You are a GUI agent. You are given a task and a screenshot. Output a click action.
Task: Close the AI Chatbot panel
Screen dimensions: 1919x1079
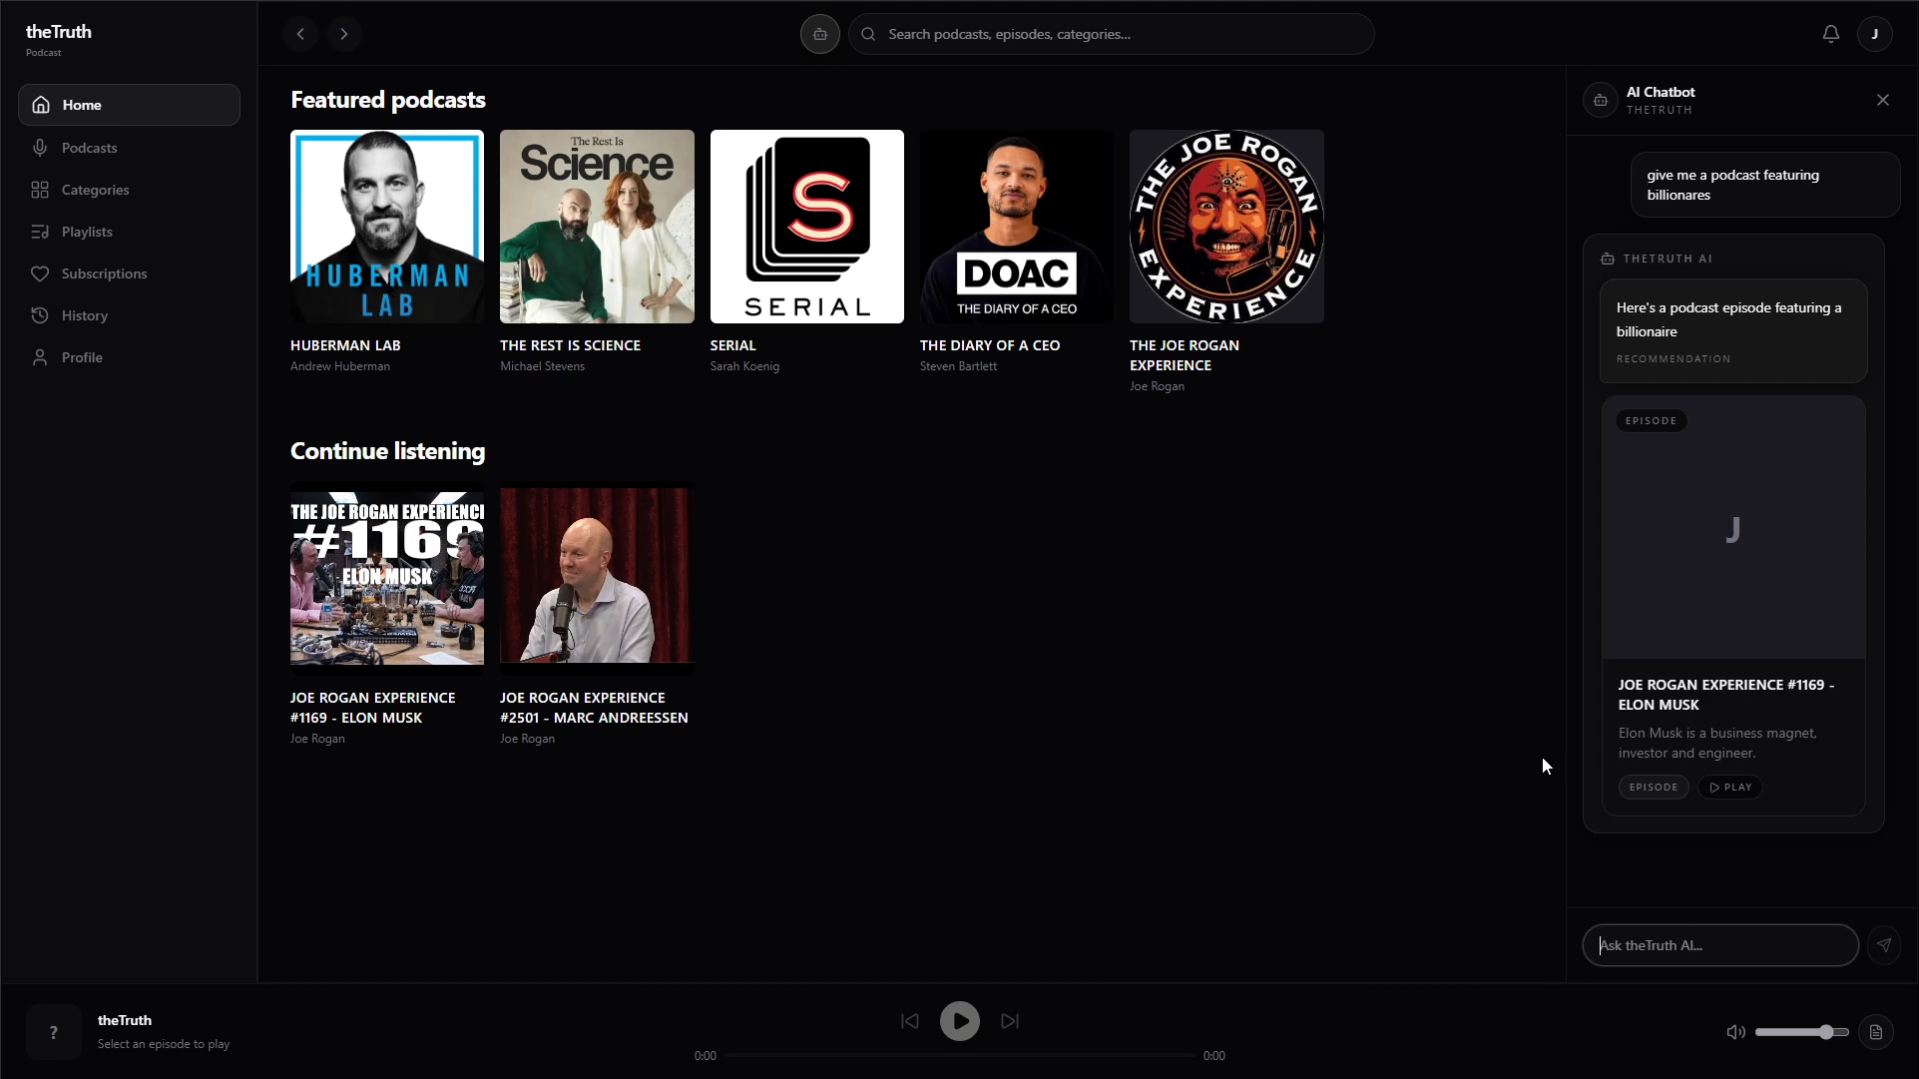point(1883,100)
